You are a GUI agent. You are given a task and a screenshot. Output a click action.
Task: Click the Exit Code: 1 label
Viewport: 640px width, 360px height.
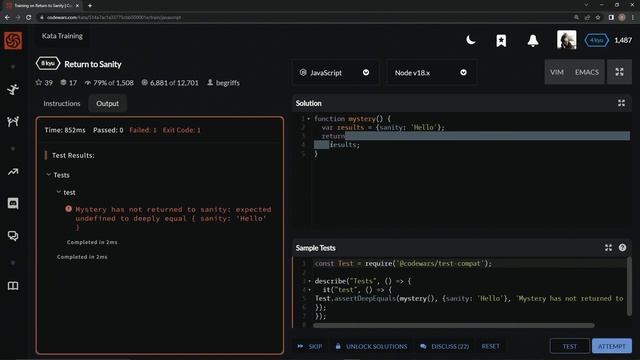182,130
